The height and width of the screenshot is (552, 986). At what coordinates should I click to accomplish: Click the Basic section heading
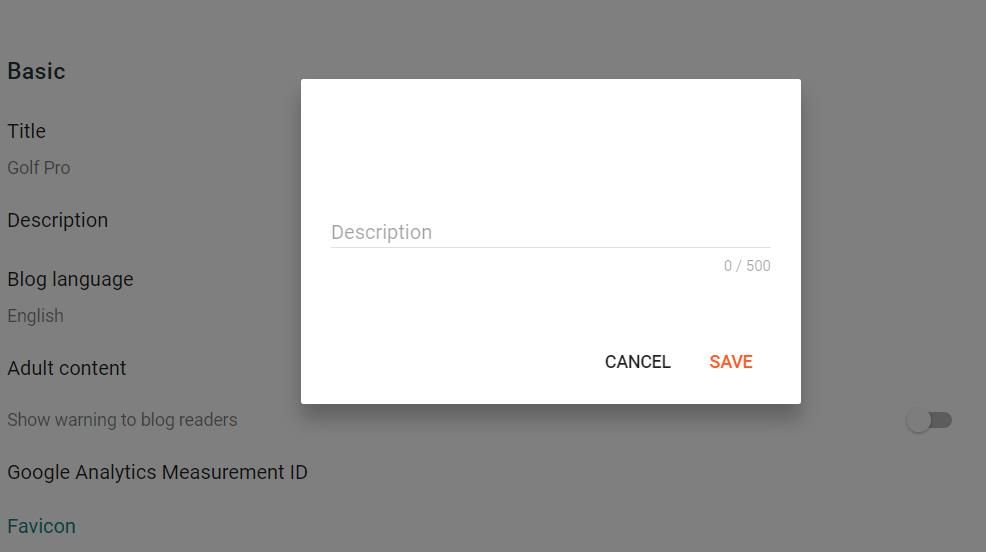point(36,71)
